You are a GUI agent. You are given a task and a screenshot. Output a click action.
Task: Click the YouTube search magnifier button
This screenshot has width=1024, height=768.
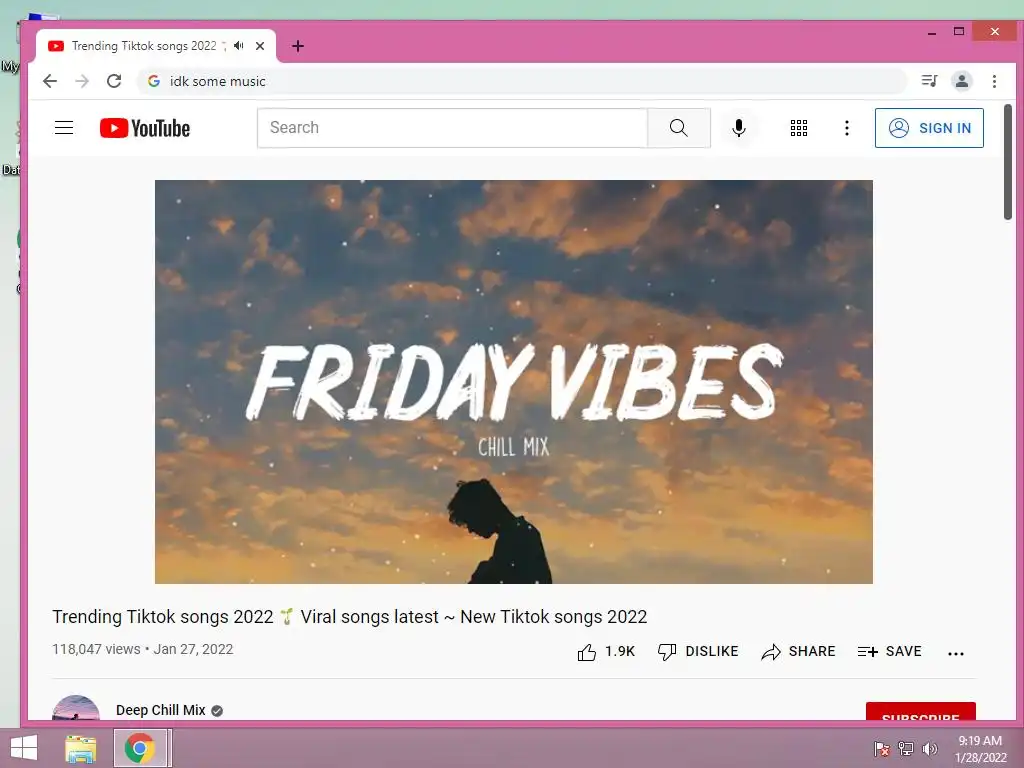click(x=679, y=128)
